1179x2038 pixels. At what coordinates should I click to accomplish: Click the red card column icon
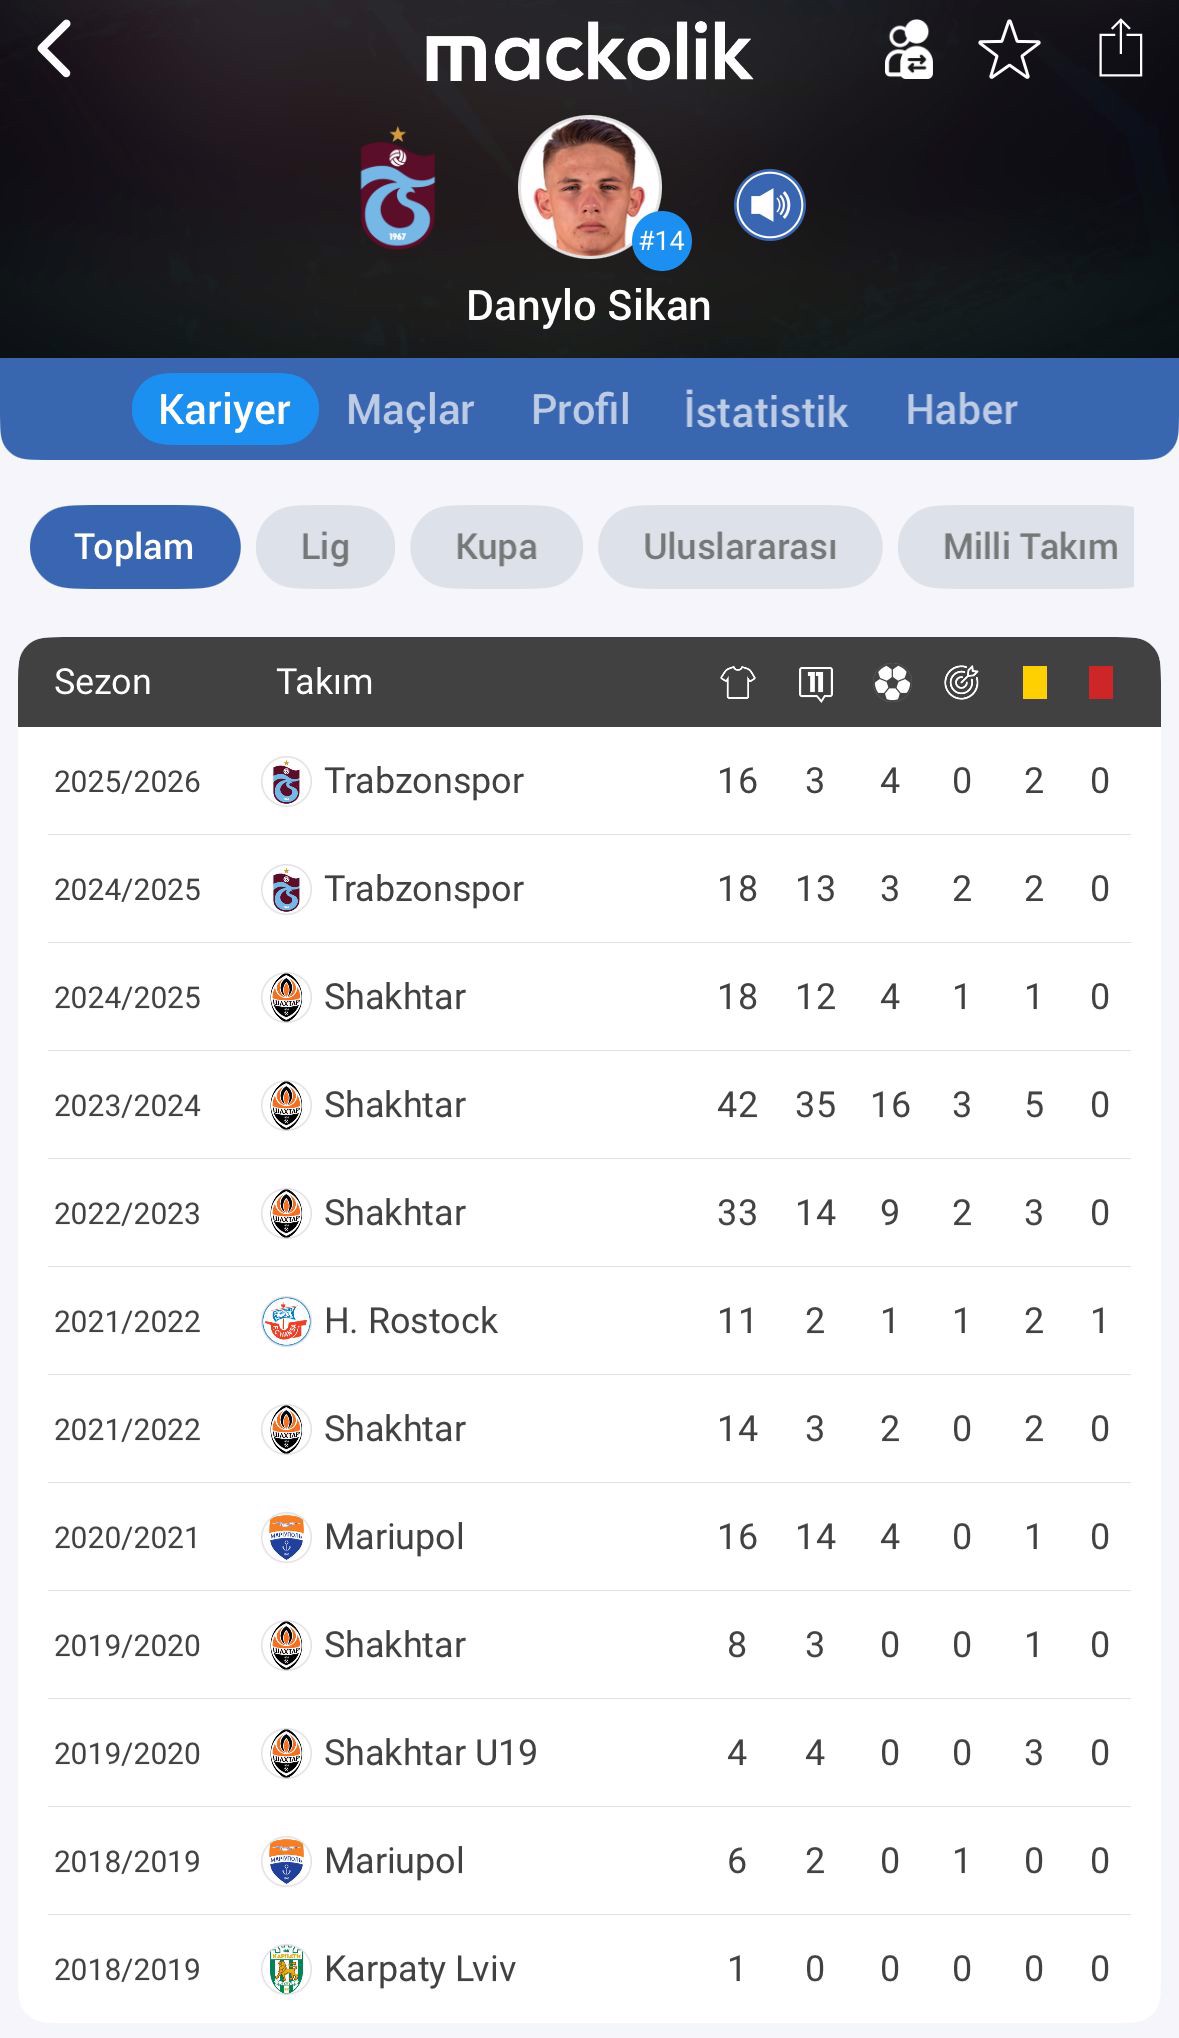1100,683
